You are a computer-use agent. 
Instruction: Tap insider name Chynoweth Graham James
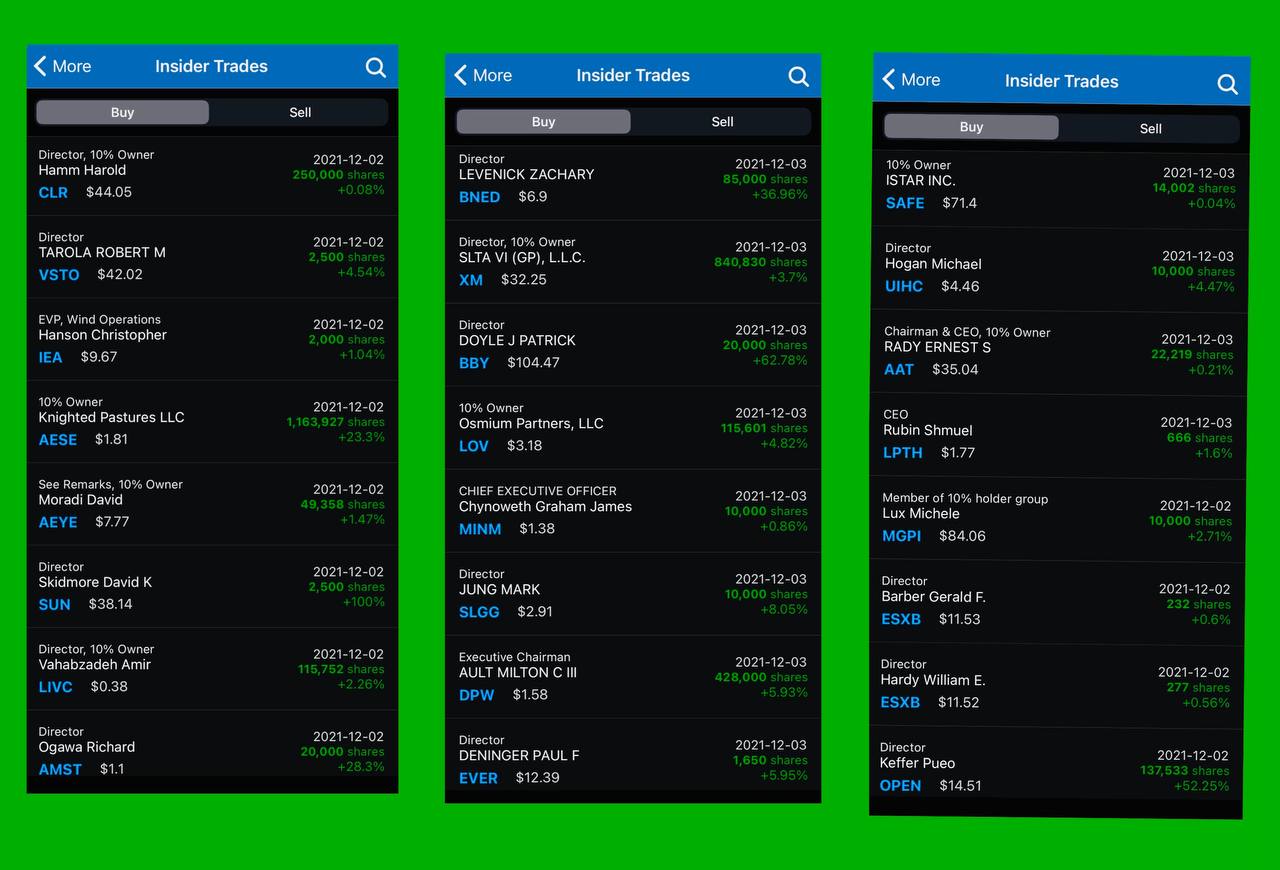click(x=545, y=506)
